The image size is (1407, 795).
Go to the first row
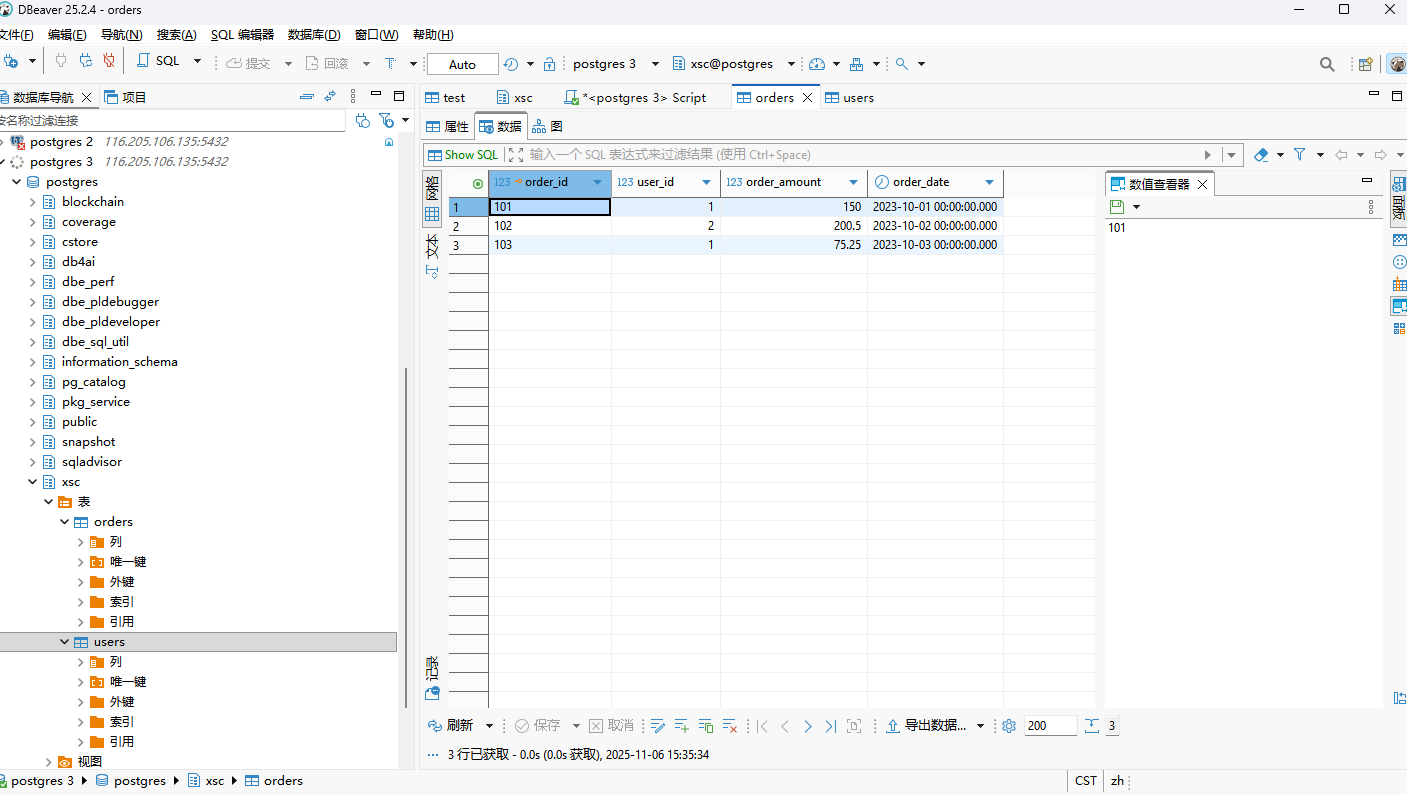click(x=762, y=726)
